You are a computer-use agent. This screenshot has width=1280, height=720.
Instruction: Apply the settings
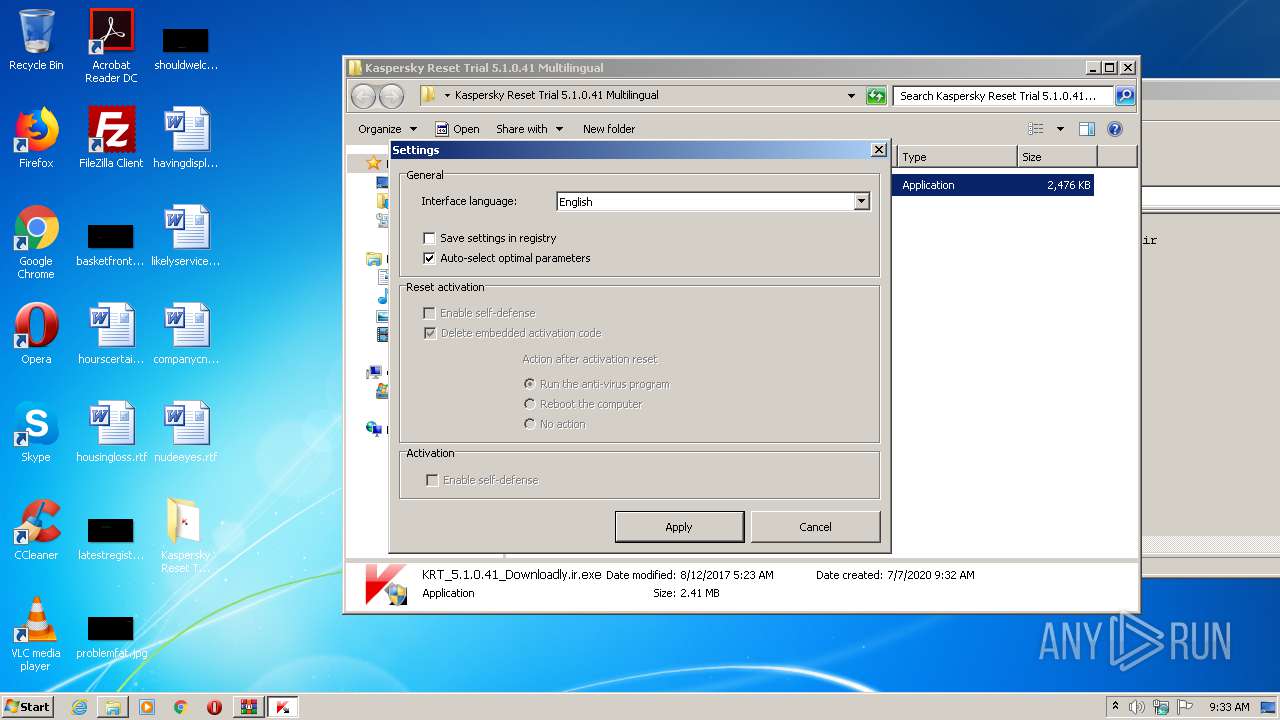click(x=679, y=527)
